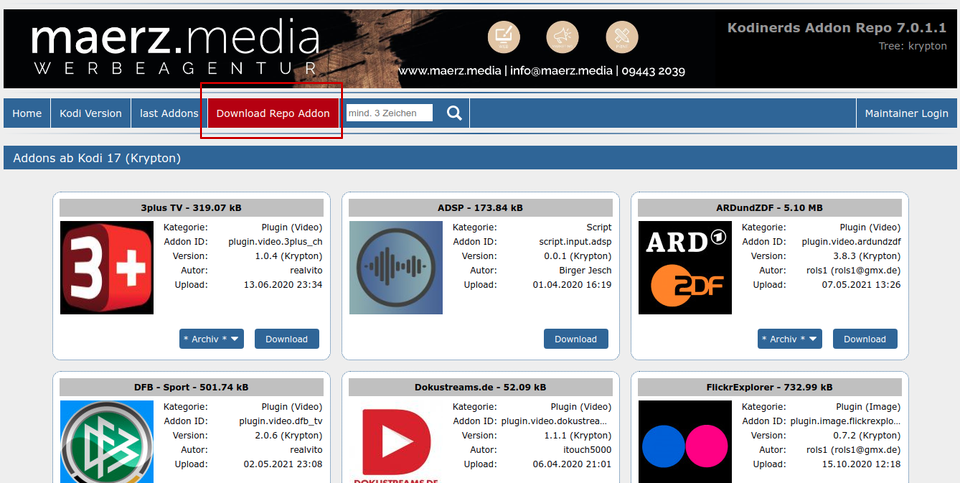Click the Kodinerds Addon Repo 7.0.1.1 title
The height and width of the screenshot is (483, 960).
coord(837,28)
